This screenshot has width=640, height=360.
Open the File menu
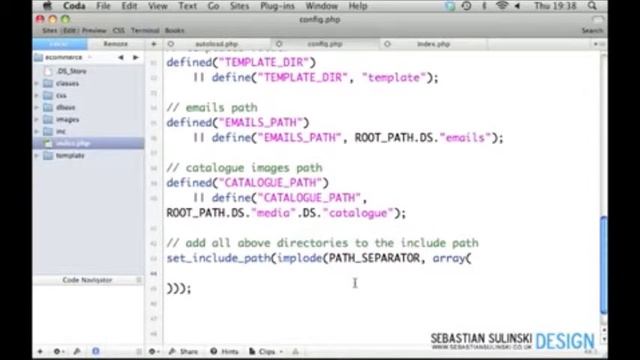[x=103, y=6]
